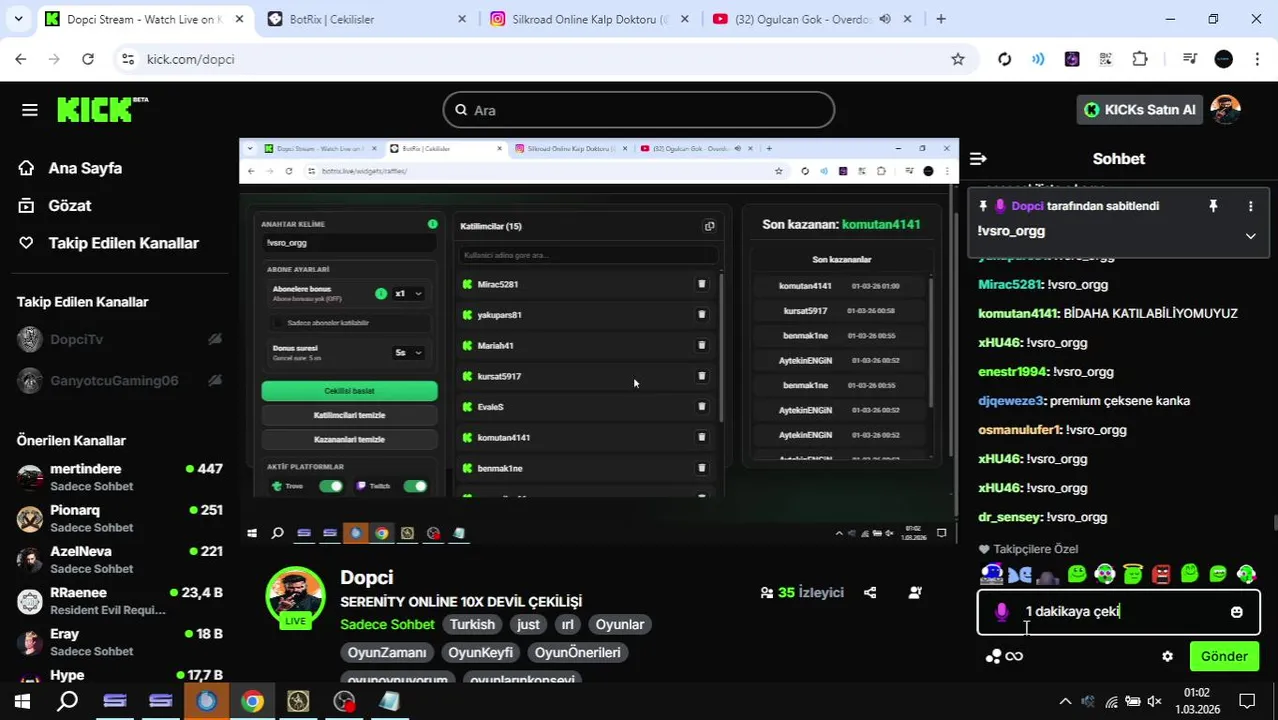Open Gözat browse page
Viewport: 1278px width, 720px height.
point(56,205)
